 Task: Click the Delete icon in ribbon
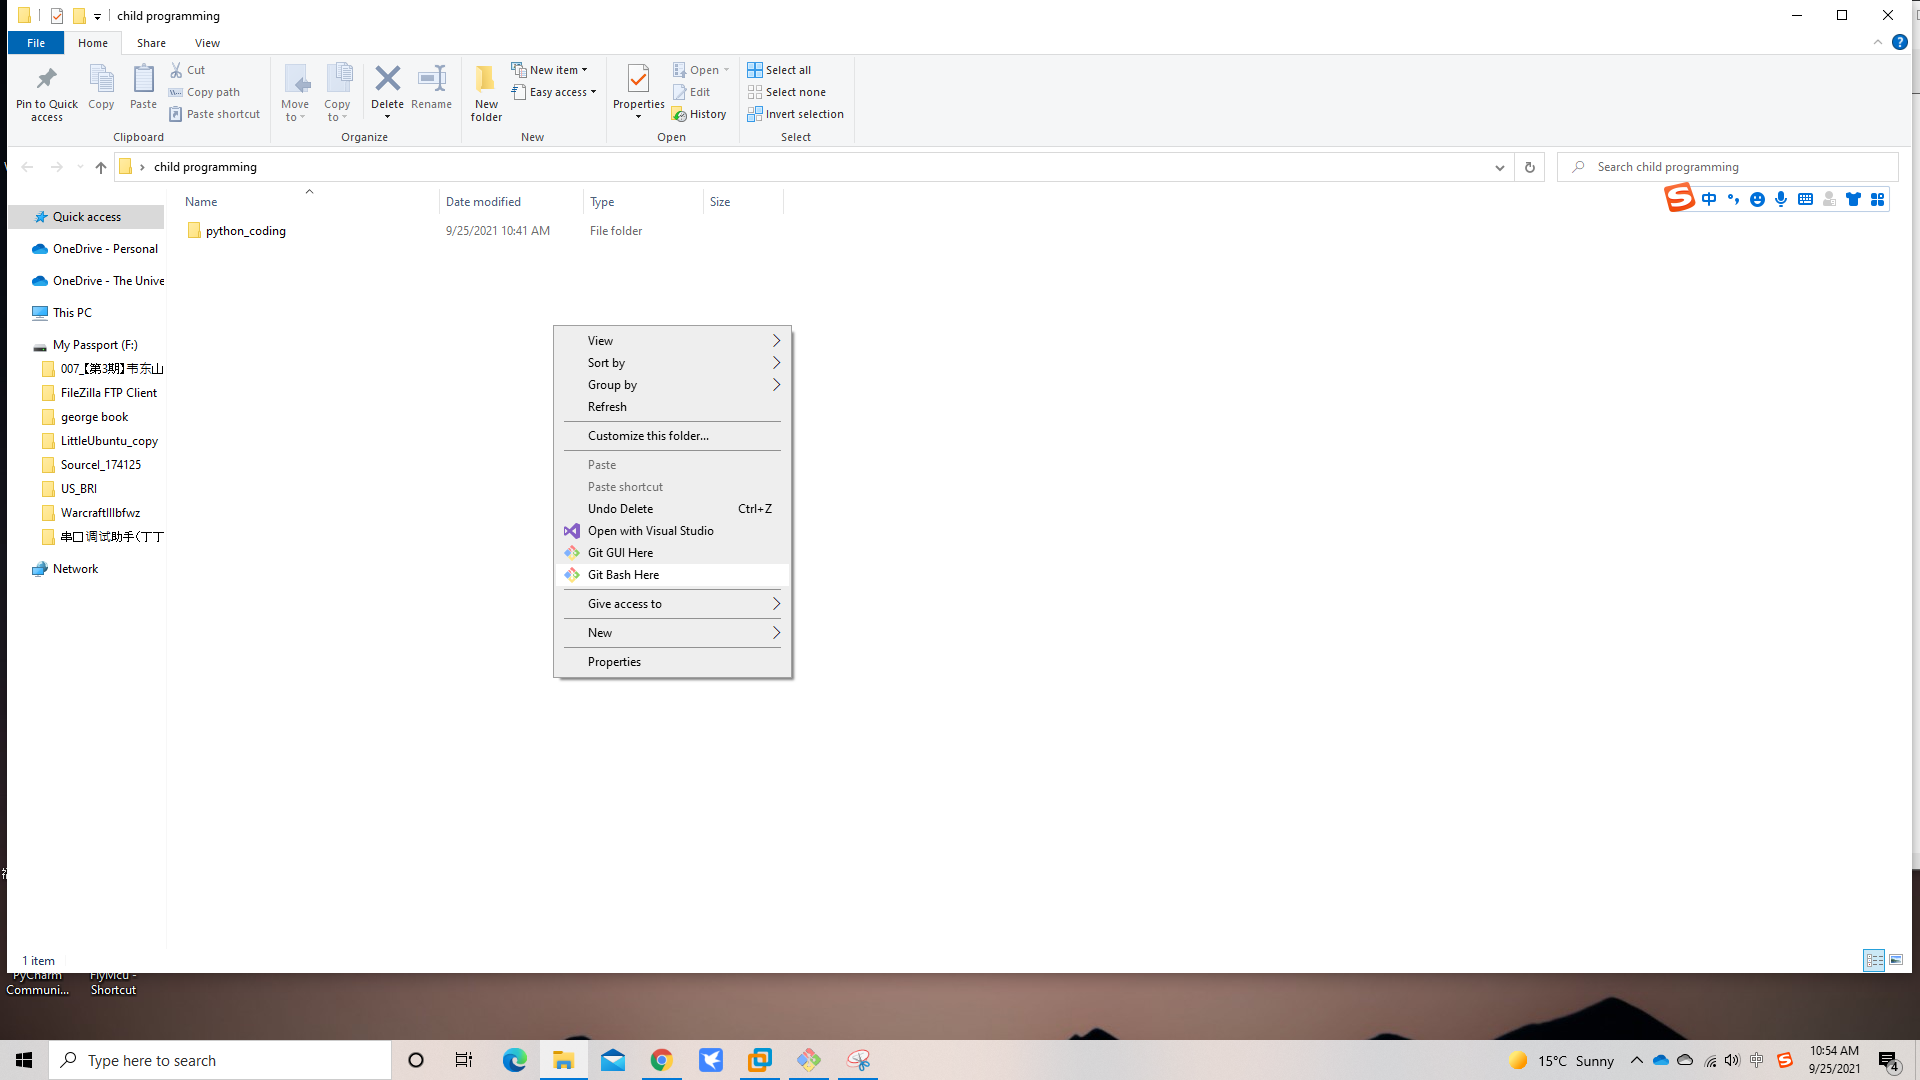click(387, 80)
